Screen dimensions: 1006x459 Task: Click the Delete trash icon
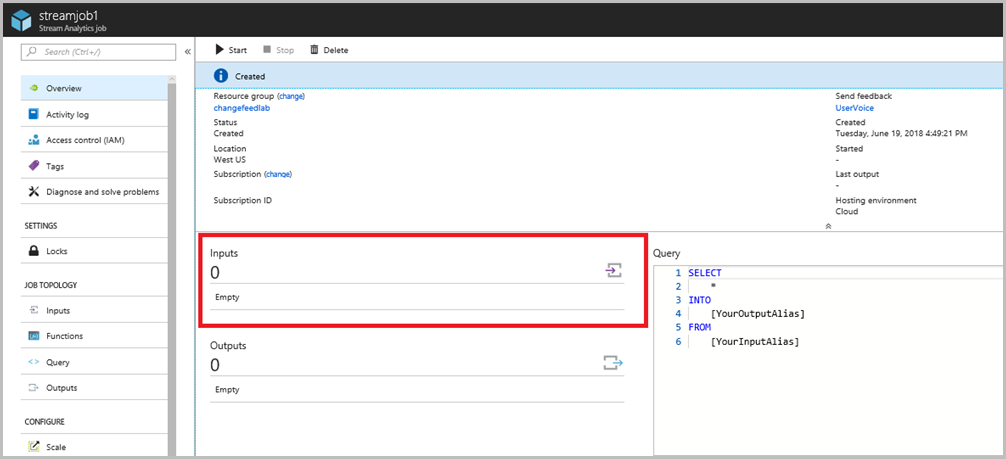point(314,49)
